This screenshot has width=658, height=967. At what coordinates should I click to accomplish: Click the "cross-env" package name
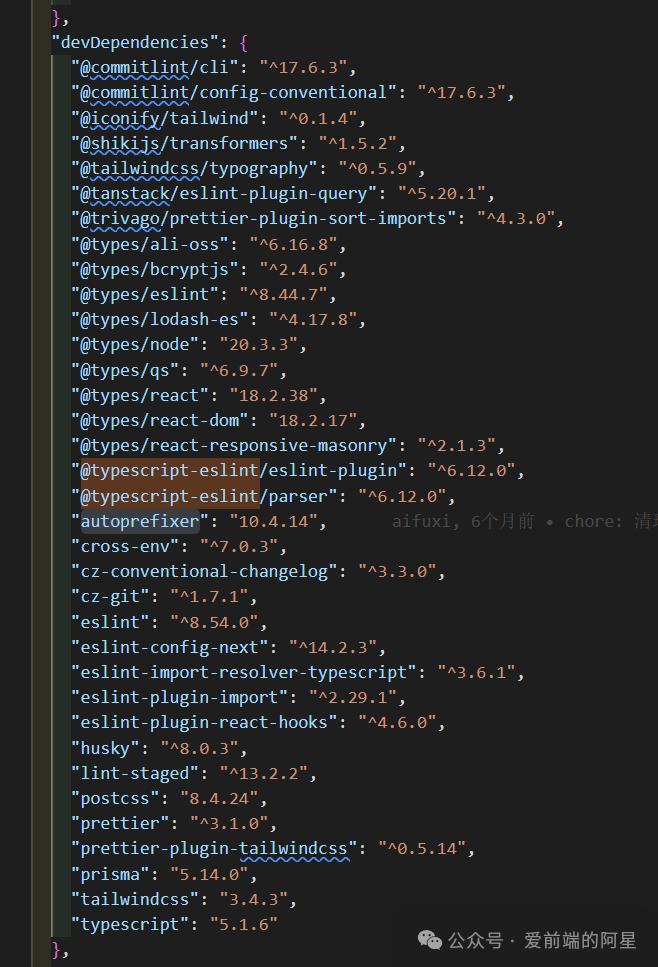tap(125, 546)
